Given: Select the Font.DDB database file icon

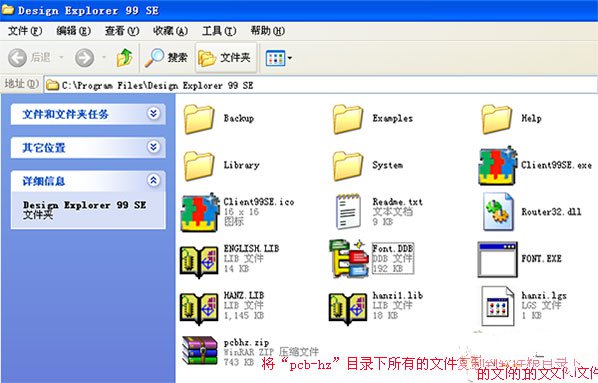Looking at the screenshot, I should 349,258.
